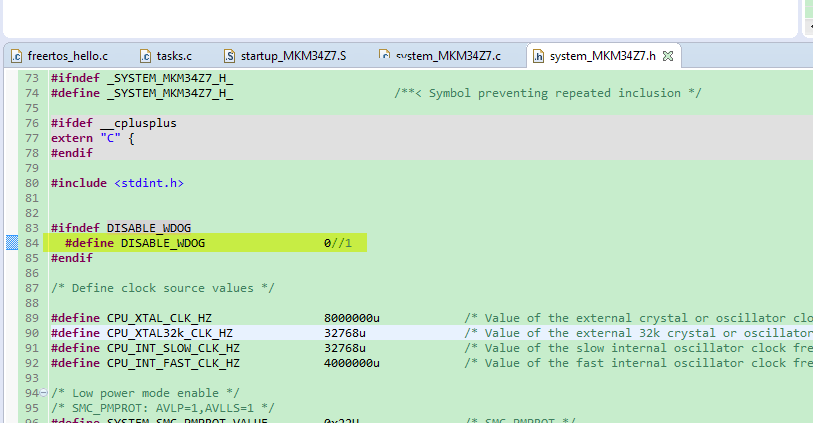The image size is (813, 423).
Task: Click the startup_MKM34Z7.S tab file icon
Action: click(x=230, y=56)
